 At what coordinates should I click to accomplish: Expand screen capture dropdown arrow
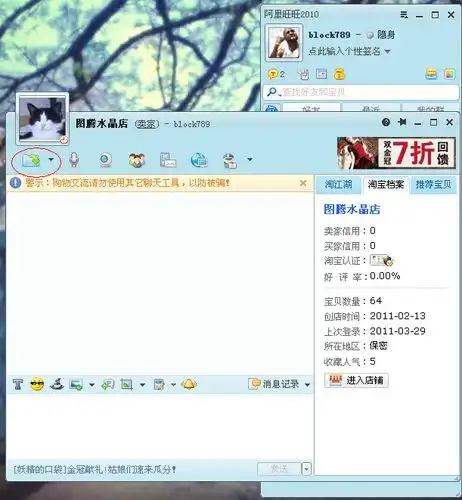[x=142, y=385]
